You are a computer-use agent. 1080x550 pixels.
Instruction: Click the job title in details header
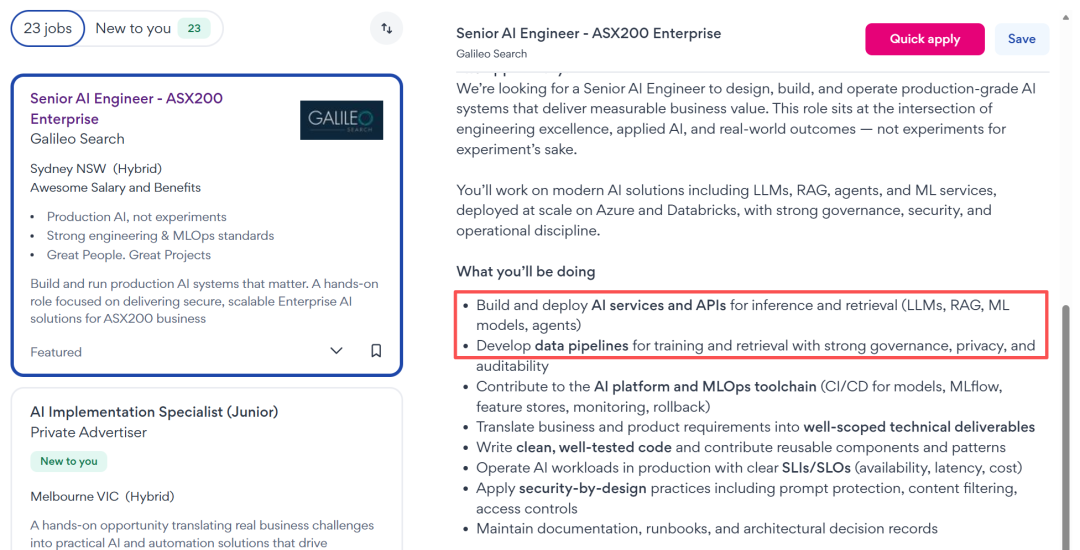(588, 33)
